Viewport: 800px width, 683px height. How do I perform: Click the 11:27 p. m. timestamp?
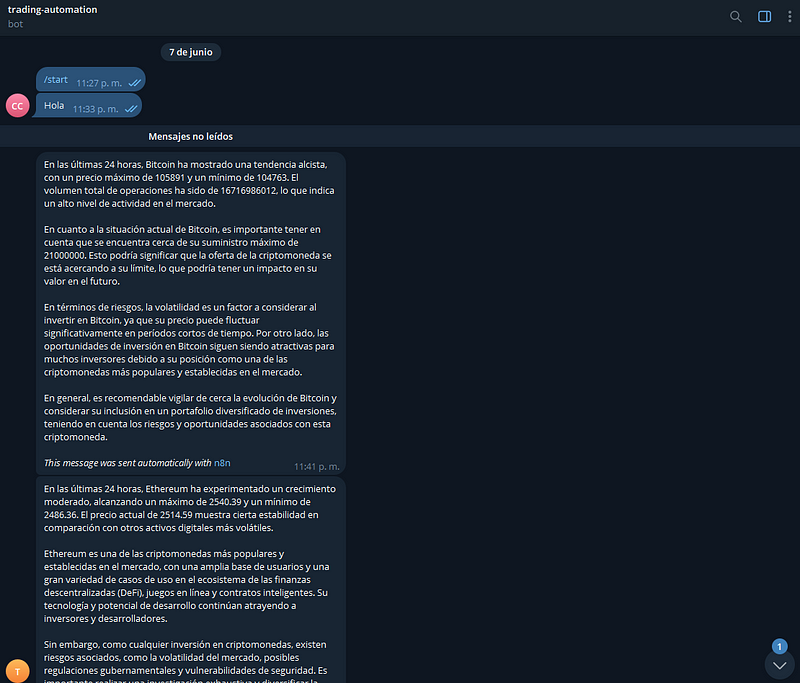(x=99, y=83)
